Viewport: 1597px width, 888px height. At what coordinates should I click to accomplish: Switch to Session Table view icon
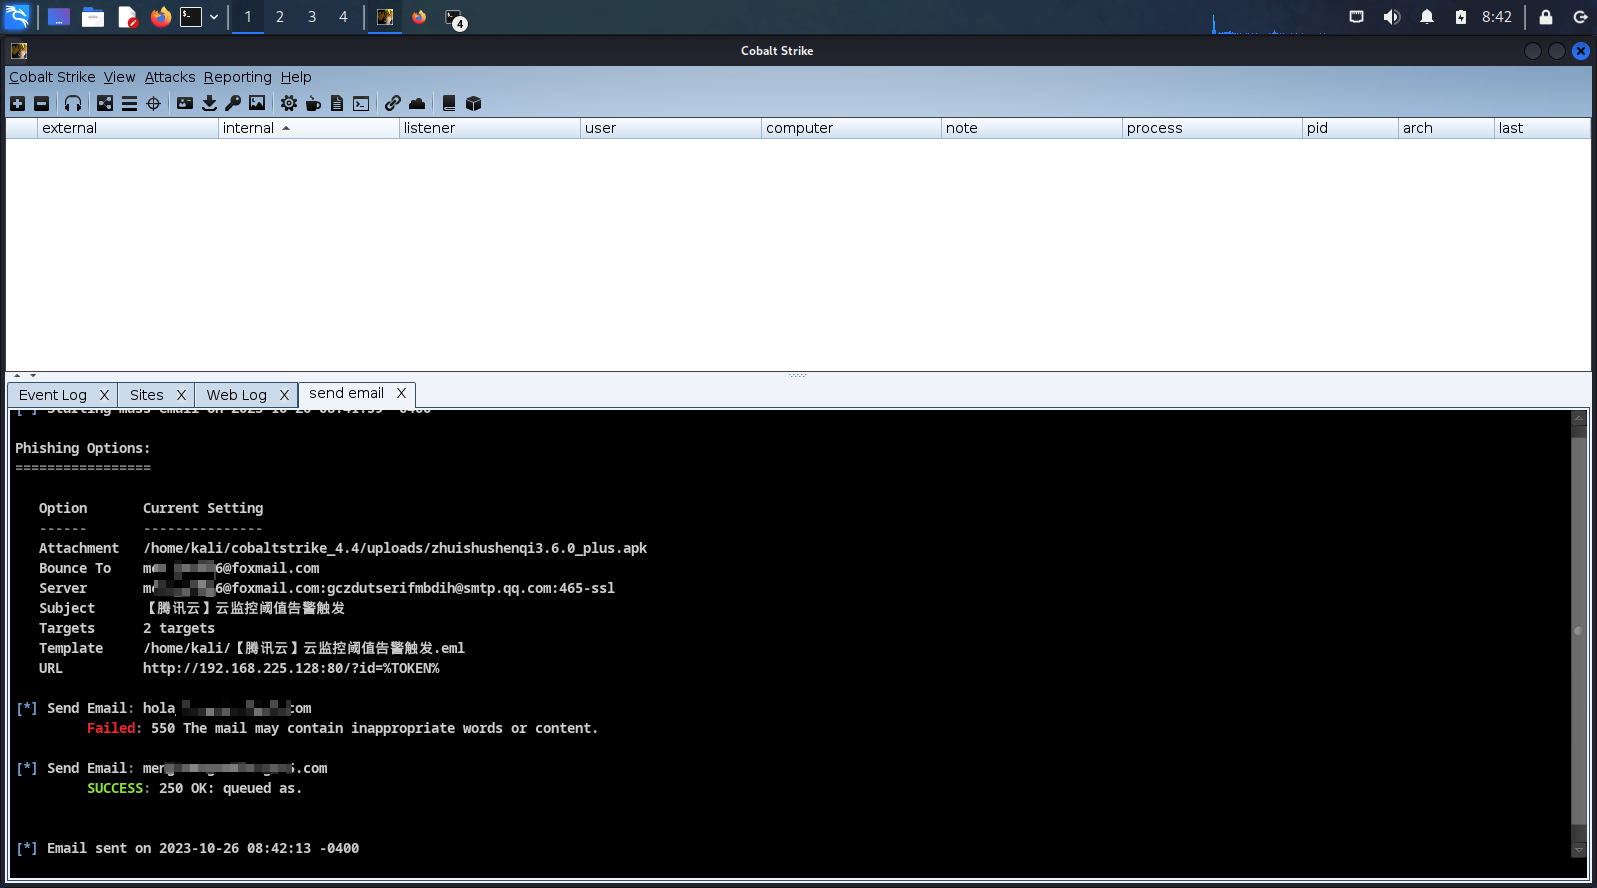click(x=129, y=103)
